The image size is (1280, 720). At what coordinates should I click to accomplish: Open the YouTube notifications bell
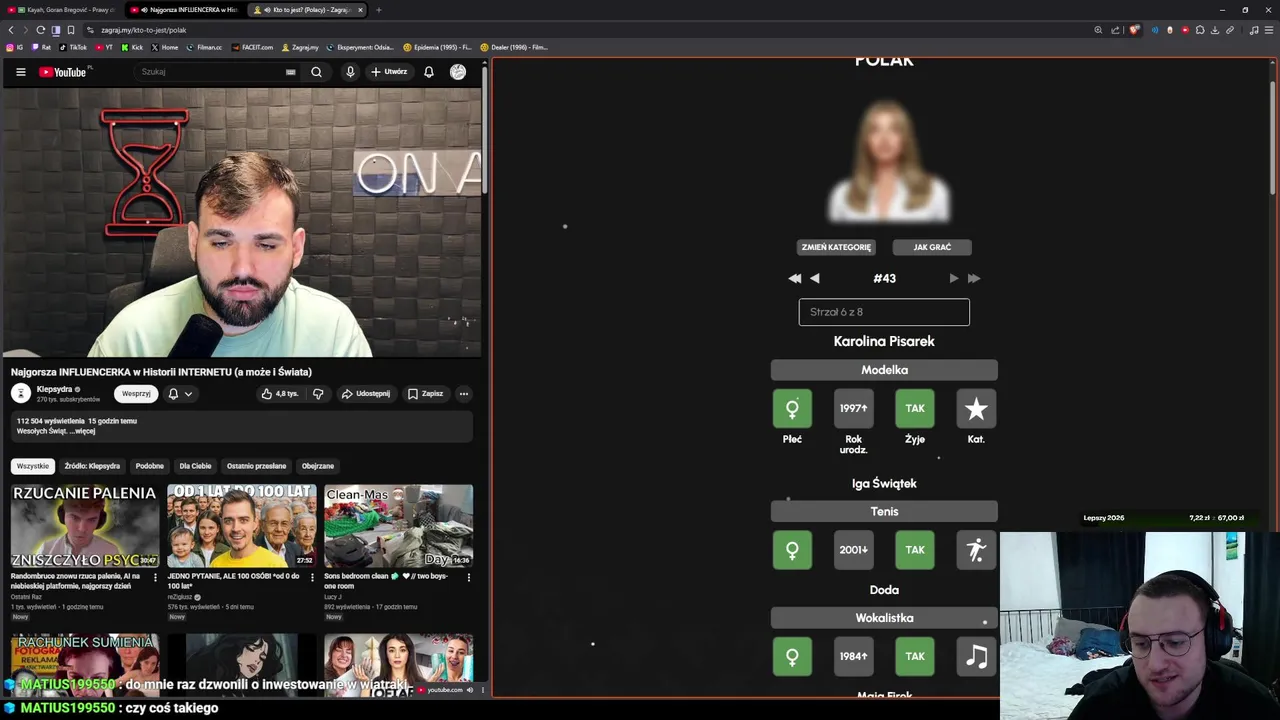click(x=429, y=72)
